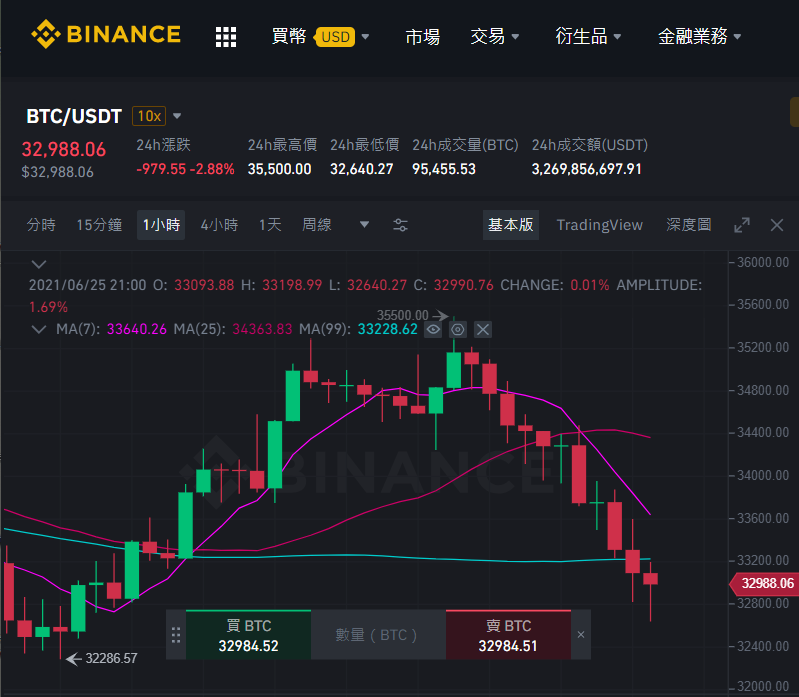
Task: Click the -979.55 -2.88% change value
Action: coord(185,169)
